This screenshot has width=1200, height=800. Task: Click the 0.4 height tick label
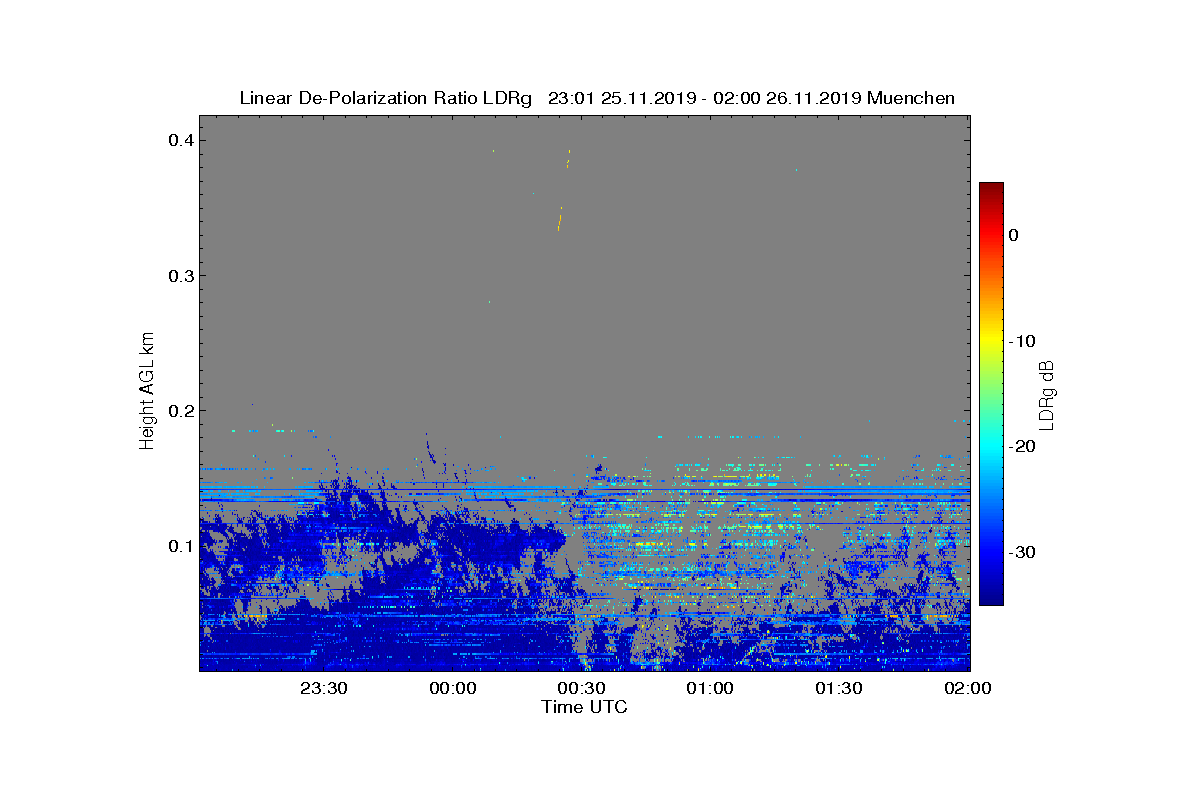tap(180, 140)
